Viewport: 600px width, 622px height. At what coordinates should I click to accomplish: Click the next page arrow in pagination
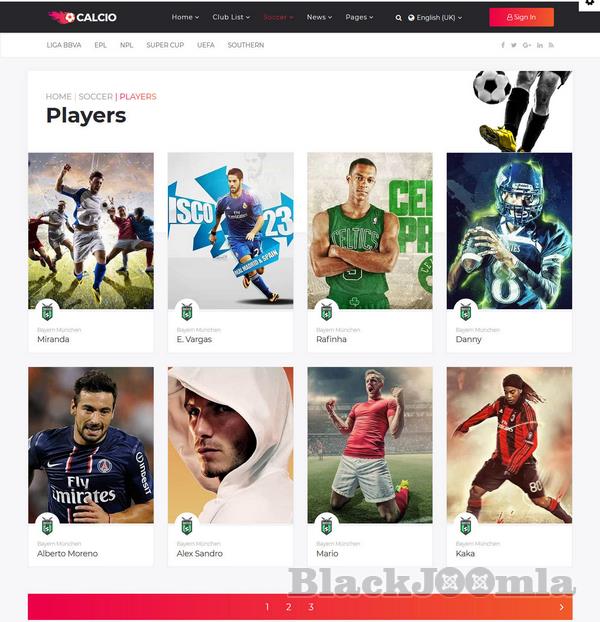click(562, 607)
